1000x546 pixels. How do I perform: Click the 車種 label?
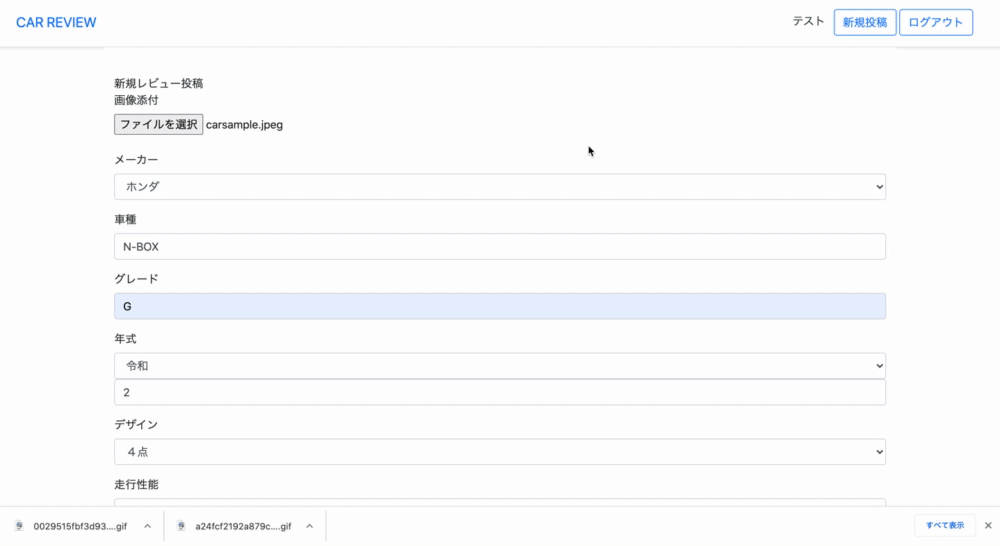pos(126,219)
